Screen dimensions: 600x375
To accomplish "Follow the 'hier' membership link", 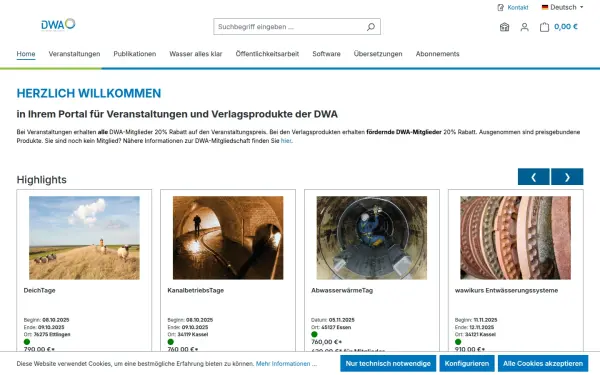I will click(x=286, y=141).
